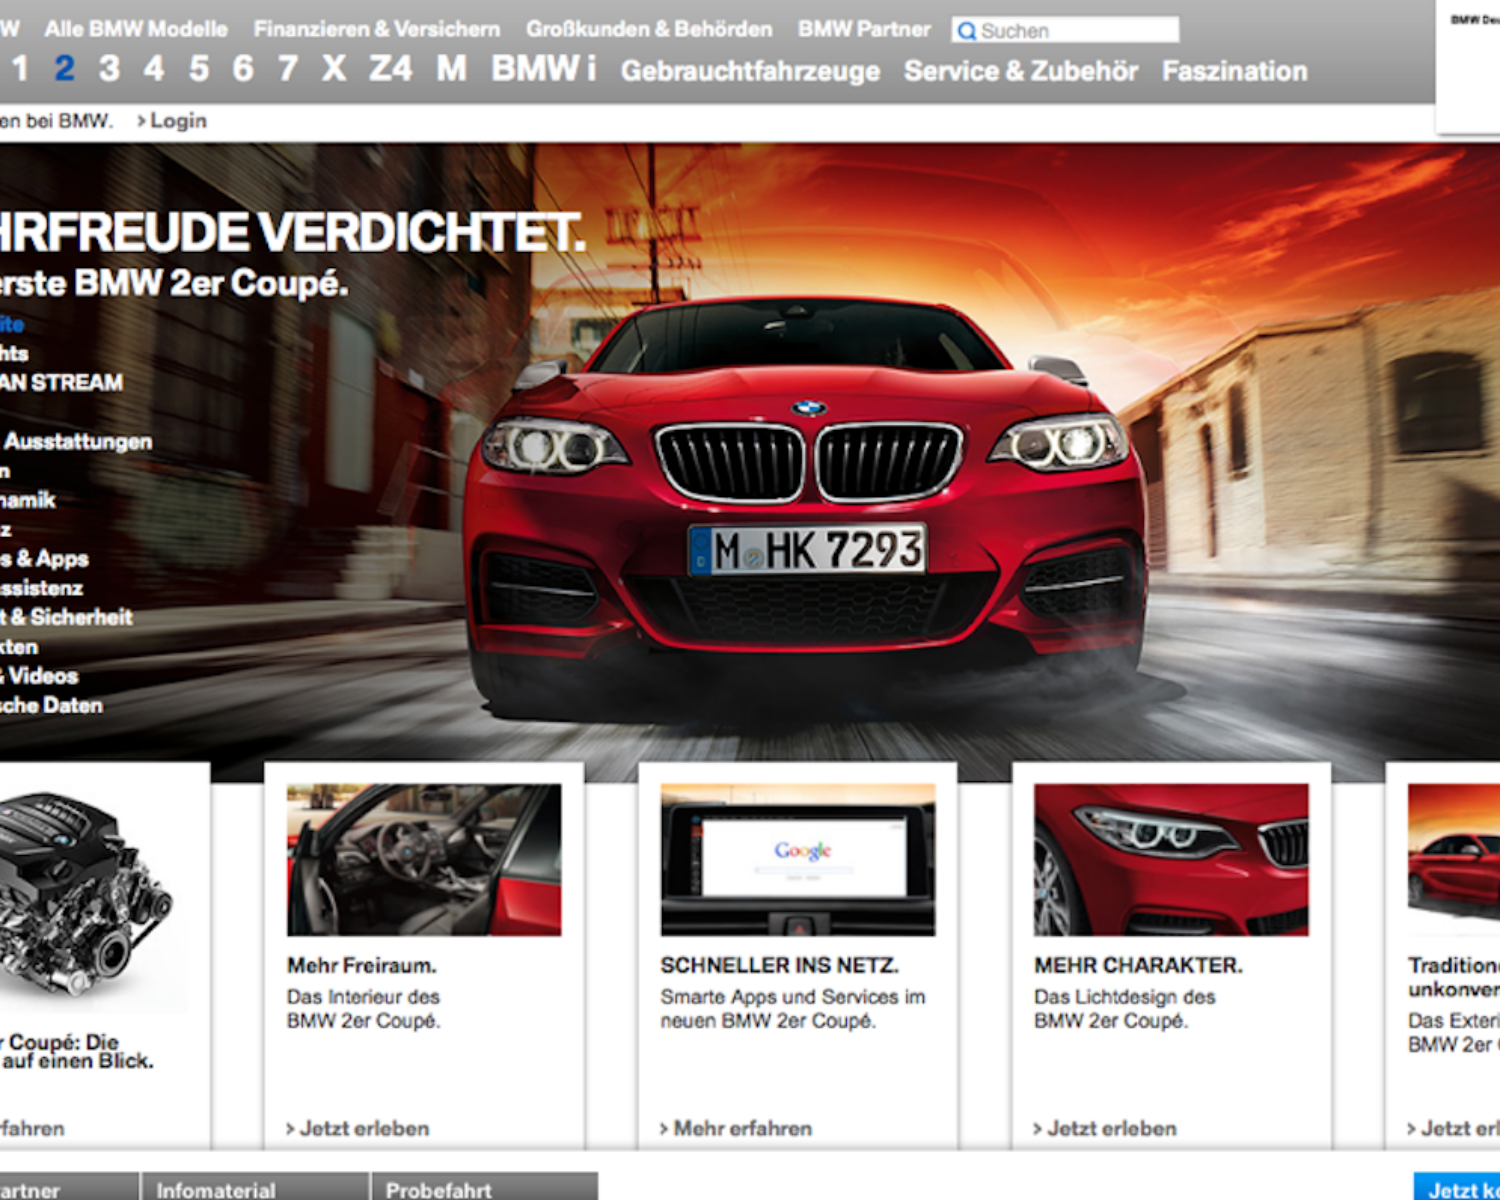Image resolution: width=1500 pixels, height=1200 pixels.
Task: Switch to the Infomaterial tab
Action: click(216, 1190)
